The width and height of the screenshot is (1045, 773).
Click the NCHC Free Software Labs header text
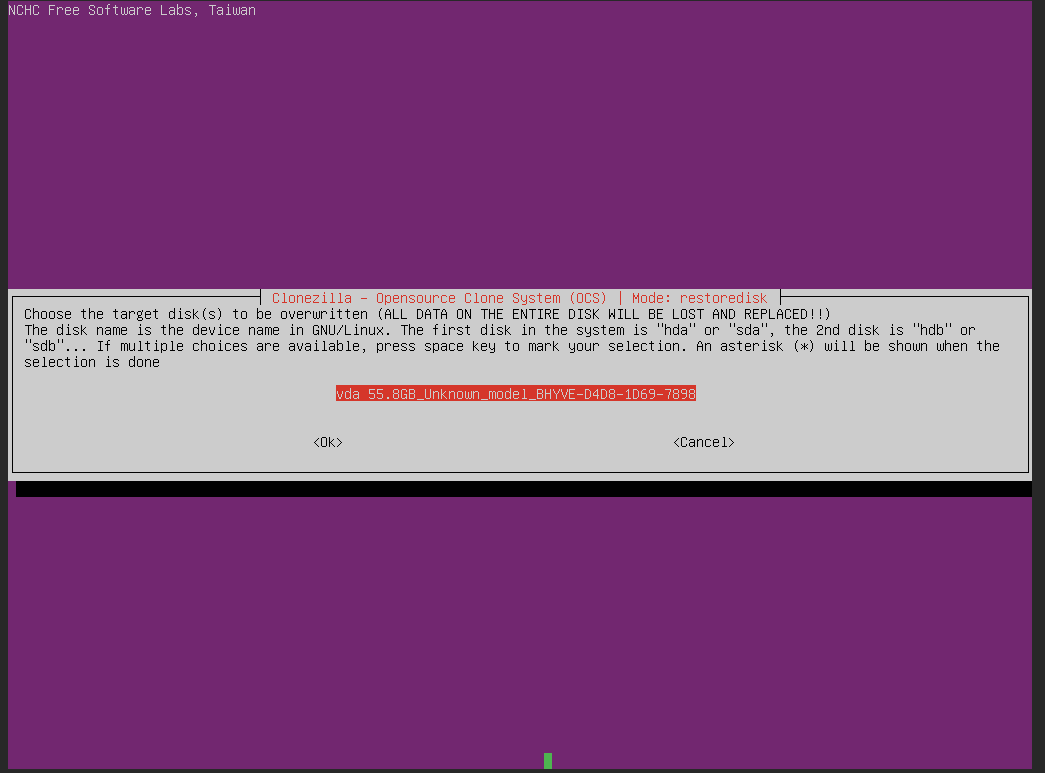pyautogui.click(x=132, y=10)
